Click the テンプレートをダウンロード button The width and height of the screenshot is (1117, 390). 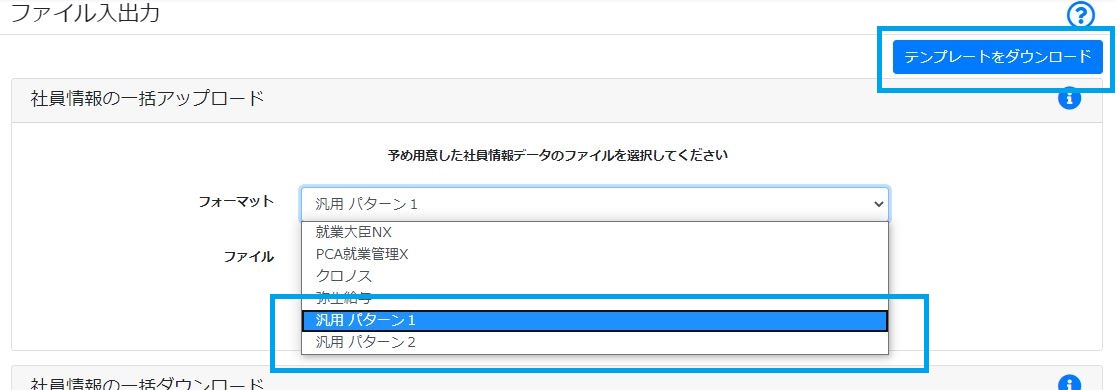[x=997, y=57]
